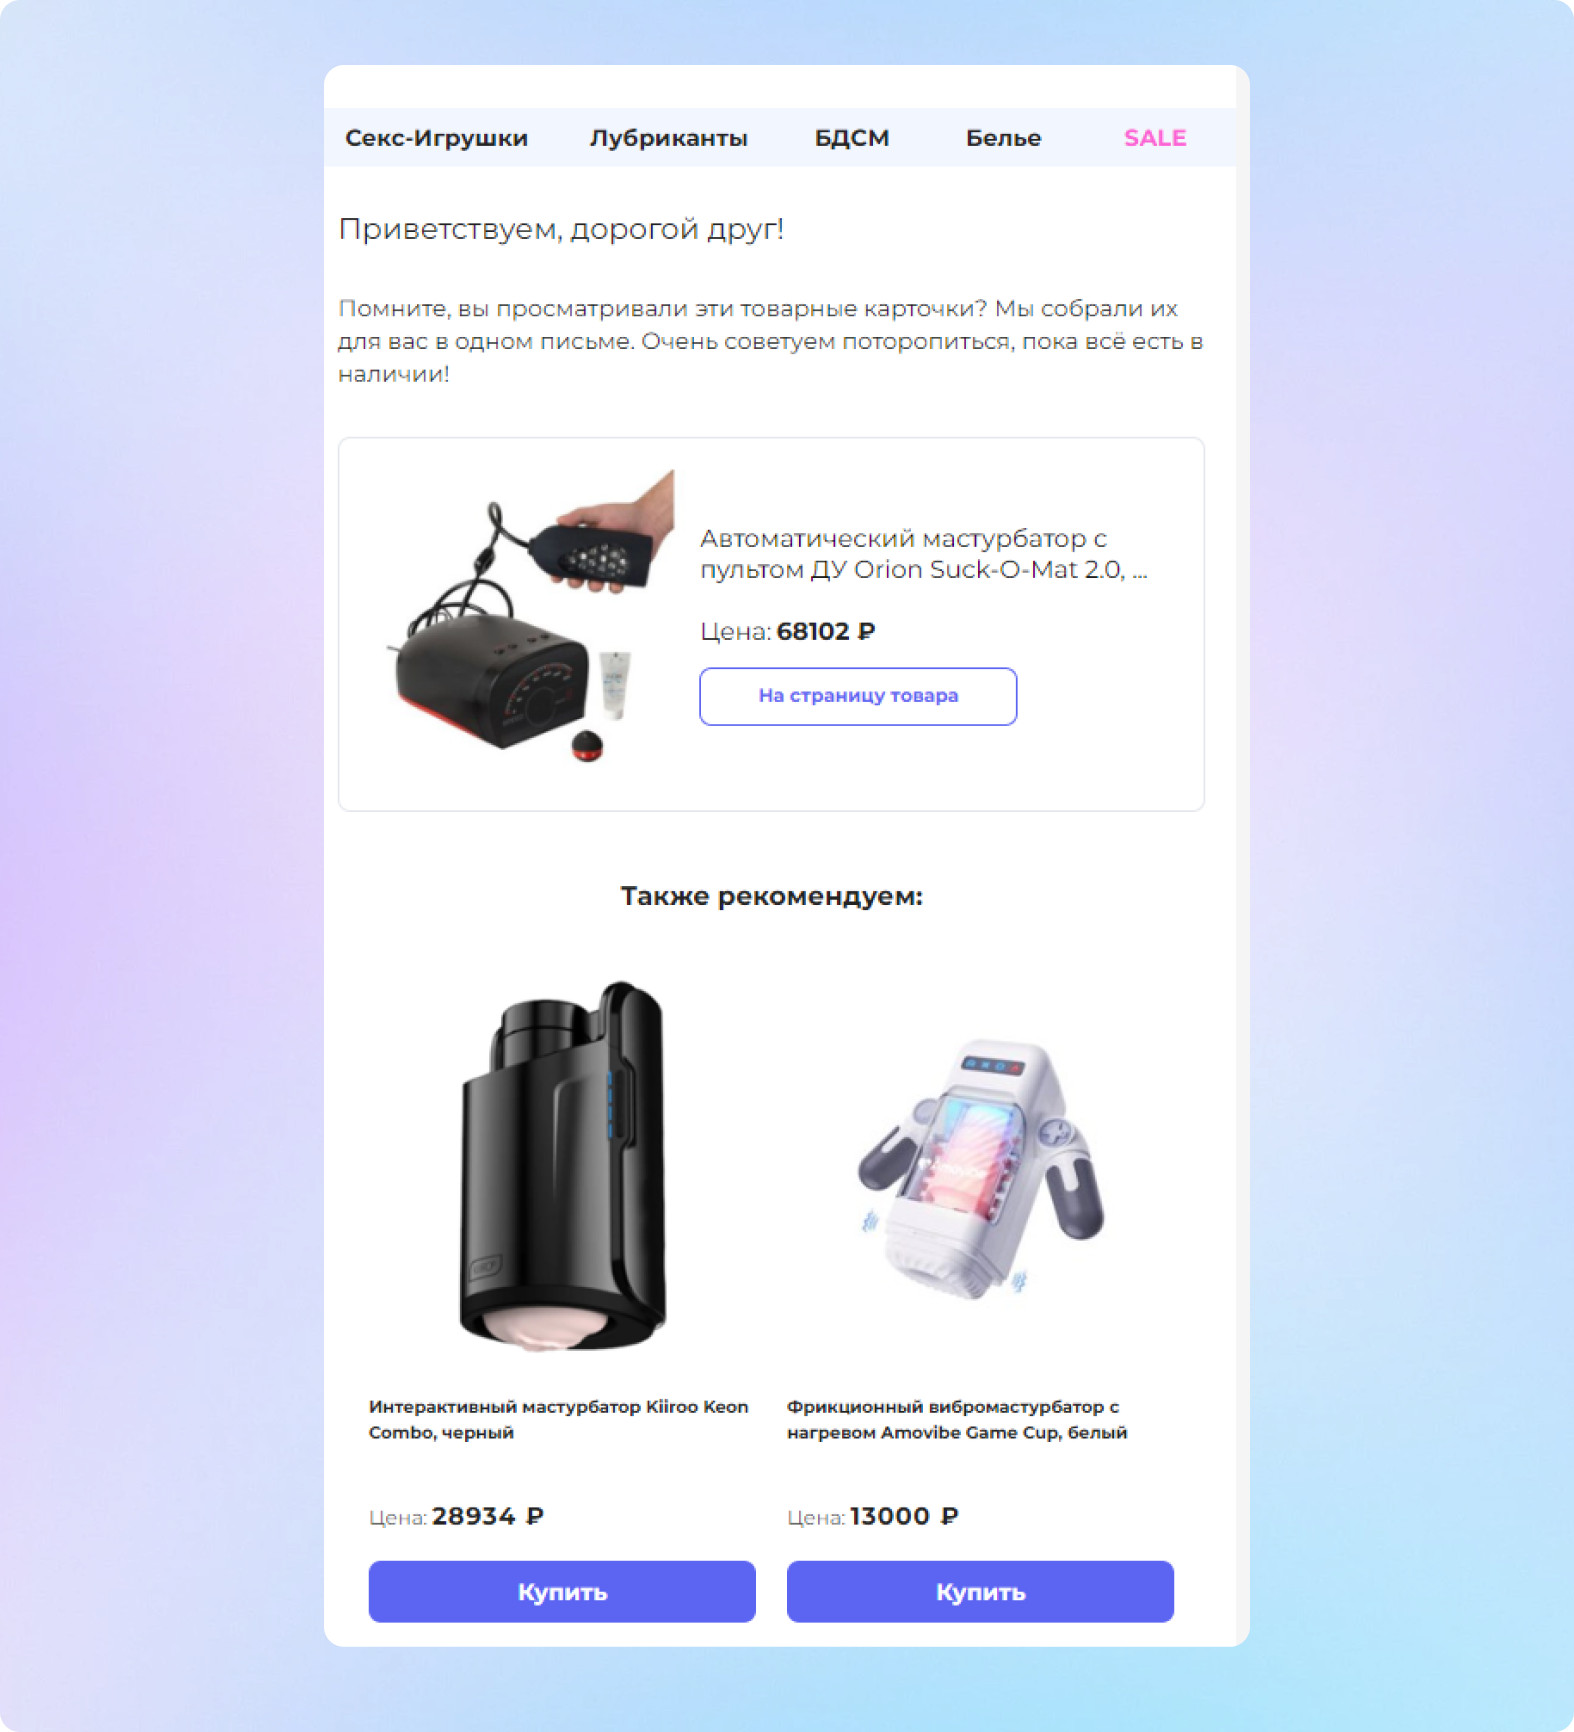Click the 28934 ₽ price
This screenshot has width=1574, height=1732.
[487, 1516]
